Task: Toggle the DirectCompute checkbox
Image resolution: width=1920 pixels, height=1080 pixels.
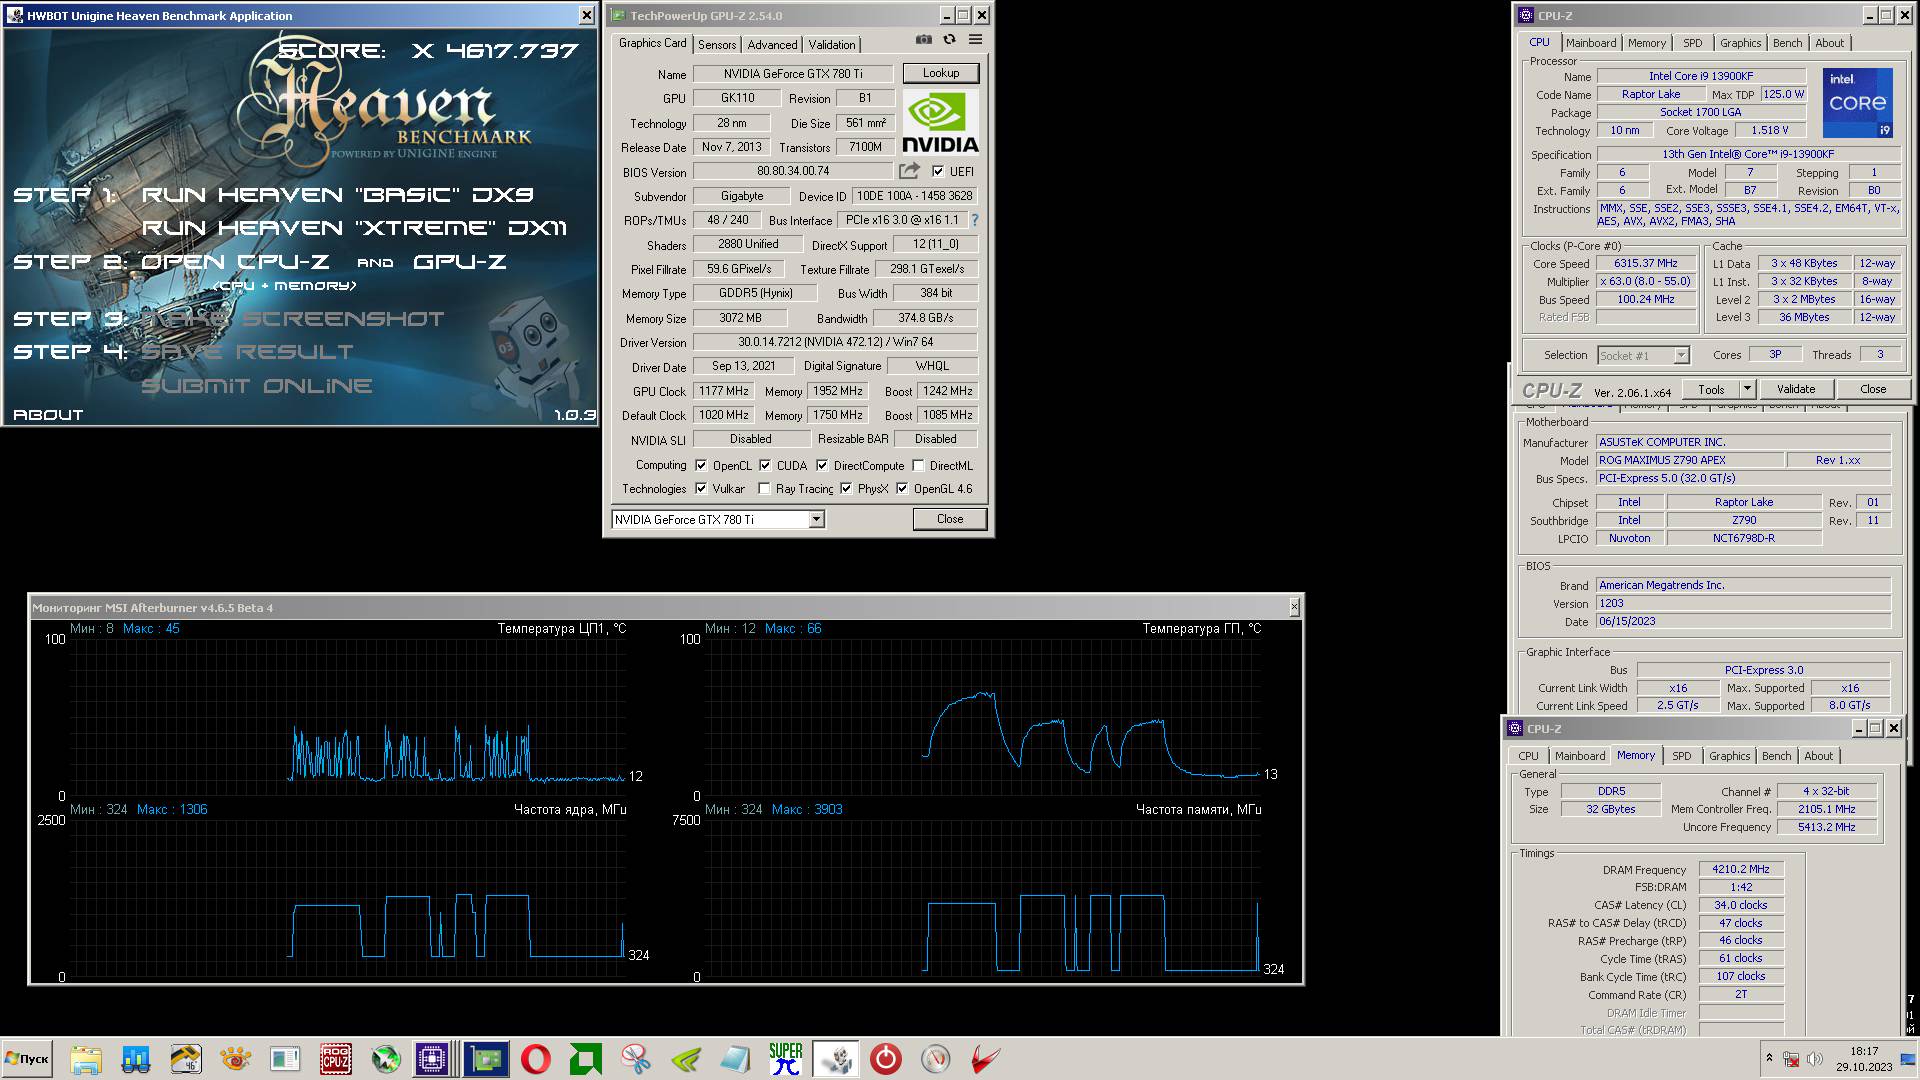Action: 822,466
